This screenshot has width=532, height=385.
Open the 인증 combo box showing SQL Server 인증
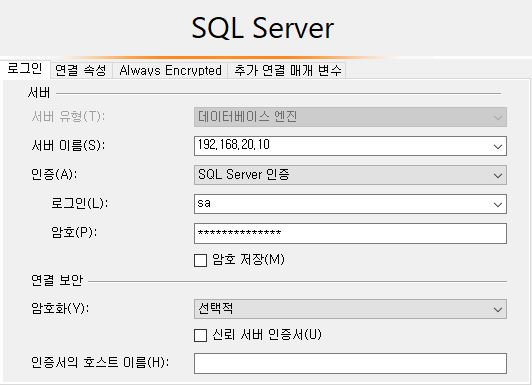[x=350, y=175]
